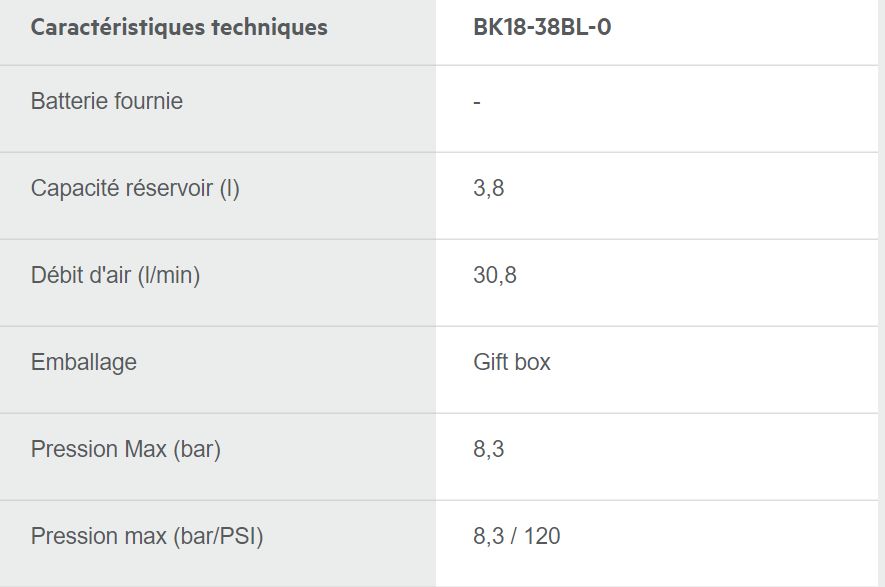
Task: Select the BK18-38BL-0 model column header
Action: click(x=542, y=27)
